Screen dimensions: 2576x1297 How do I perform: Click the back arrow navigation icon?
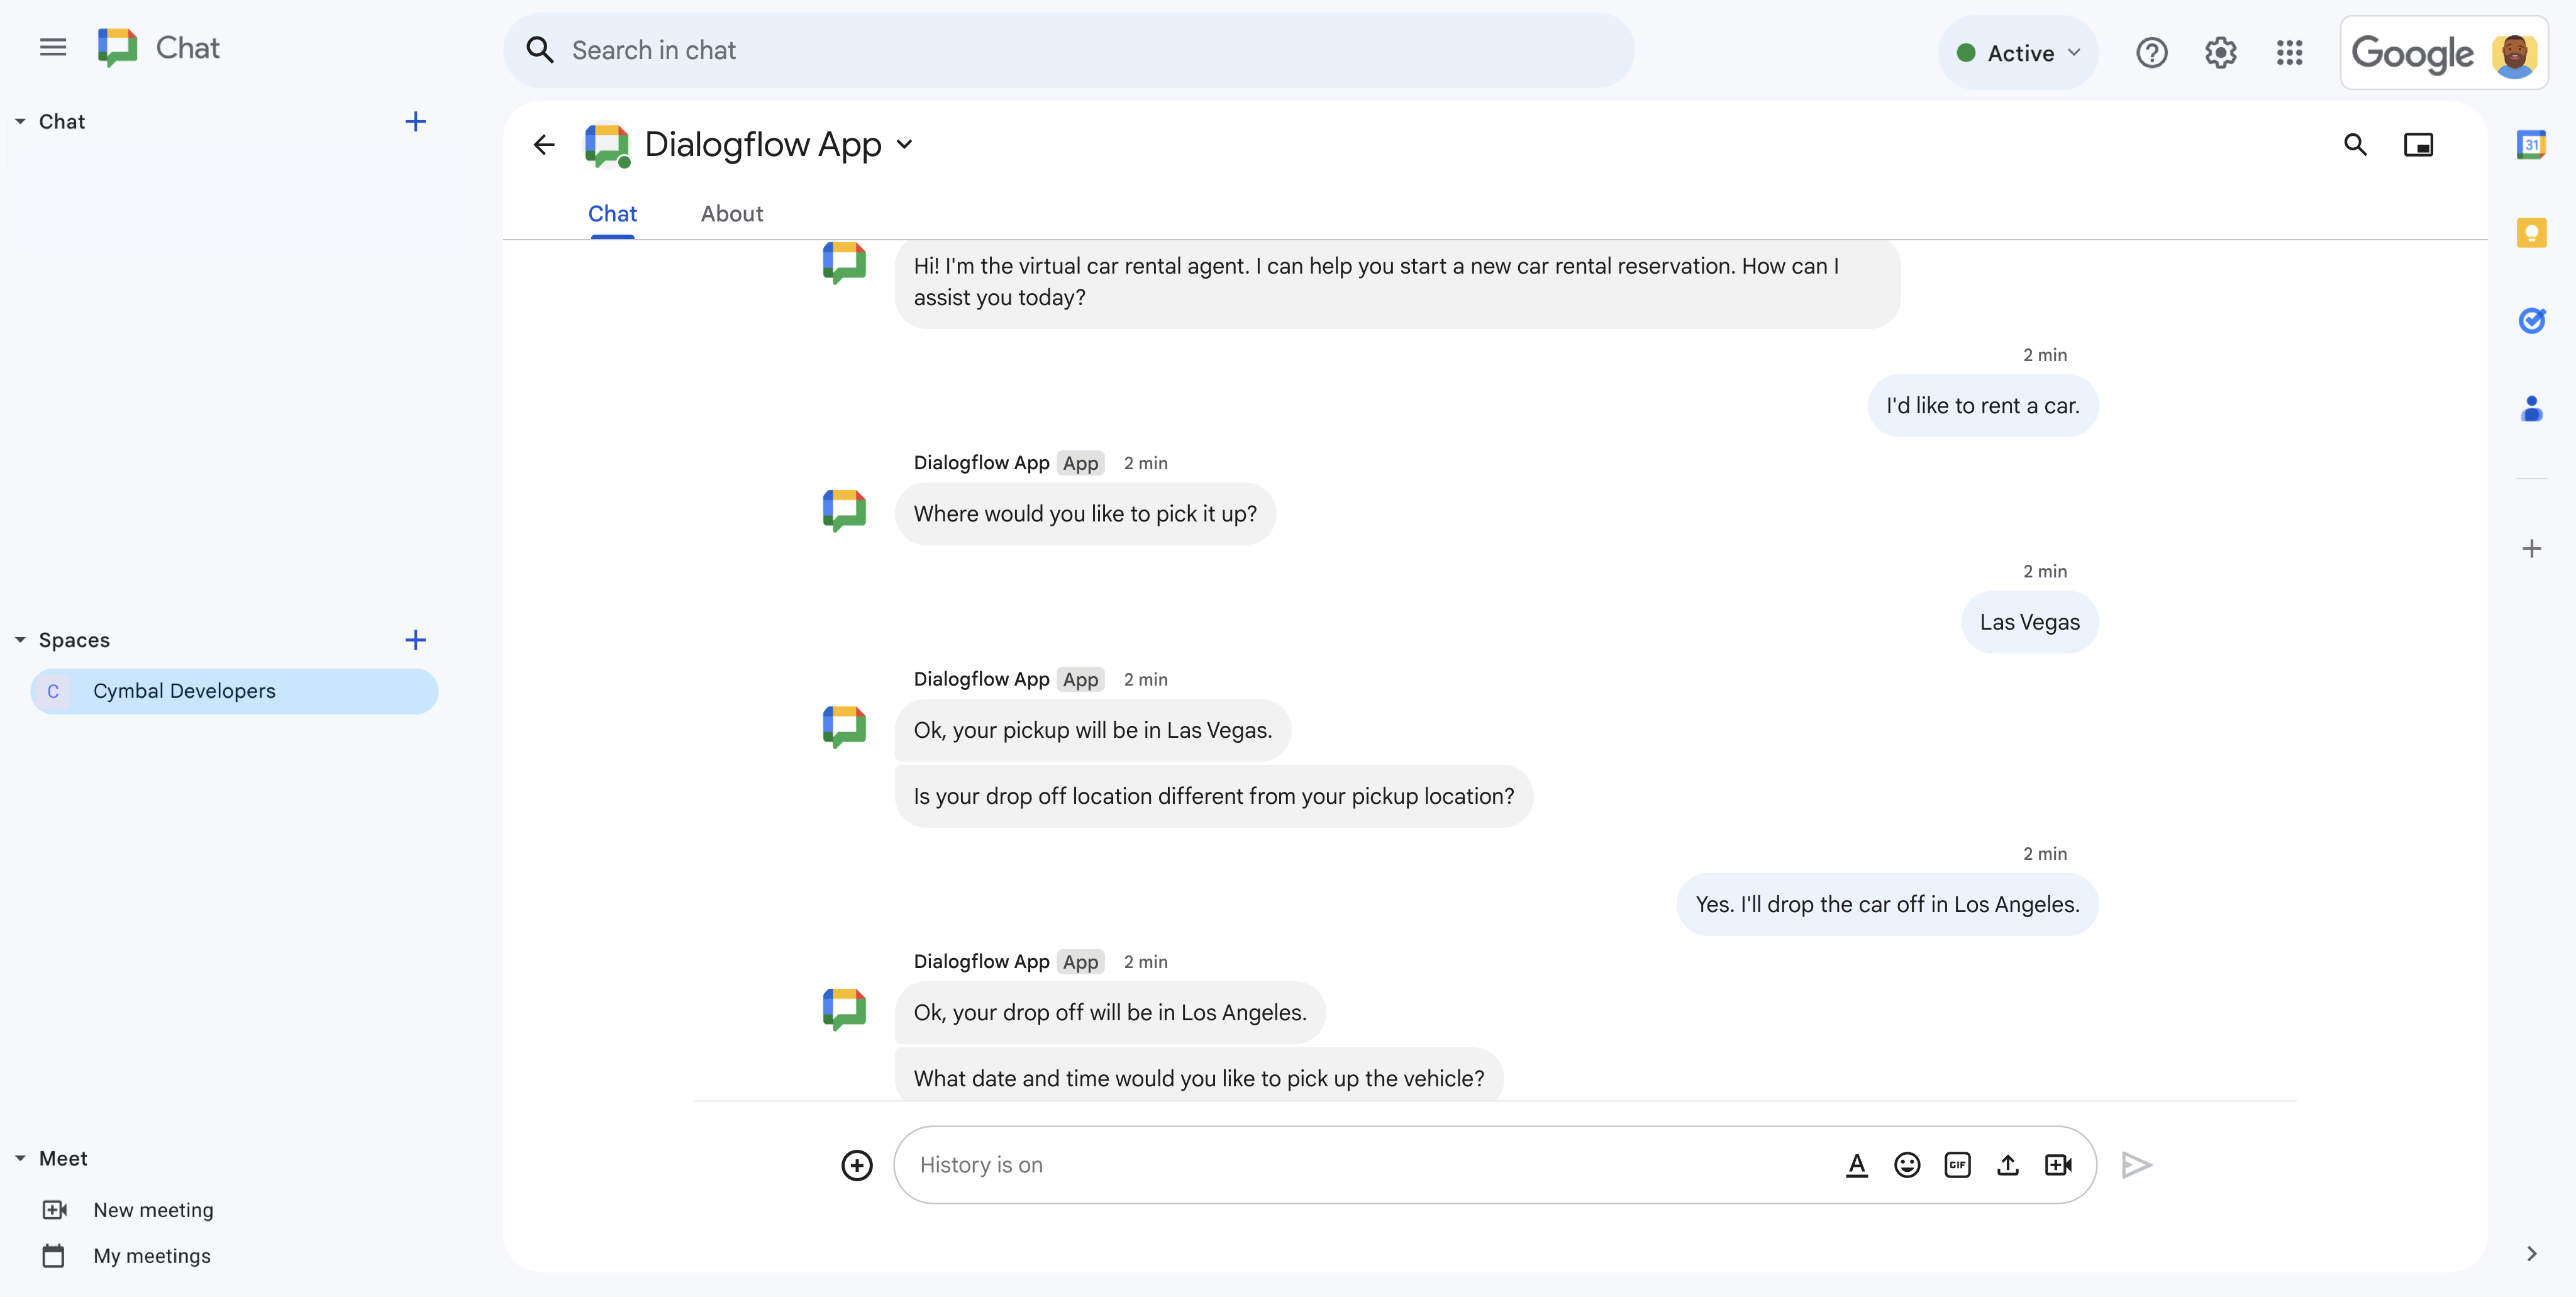click(546, 145)
